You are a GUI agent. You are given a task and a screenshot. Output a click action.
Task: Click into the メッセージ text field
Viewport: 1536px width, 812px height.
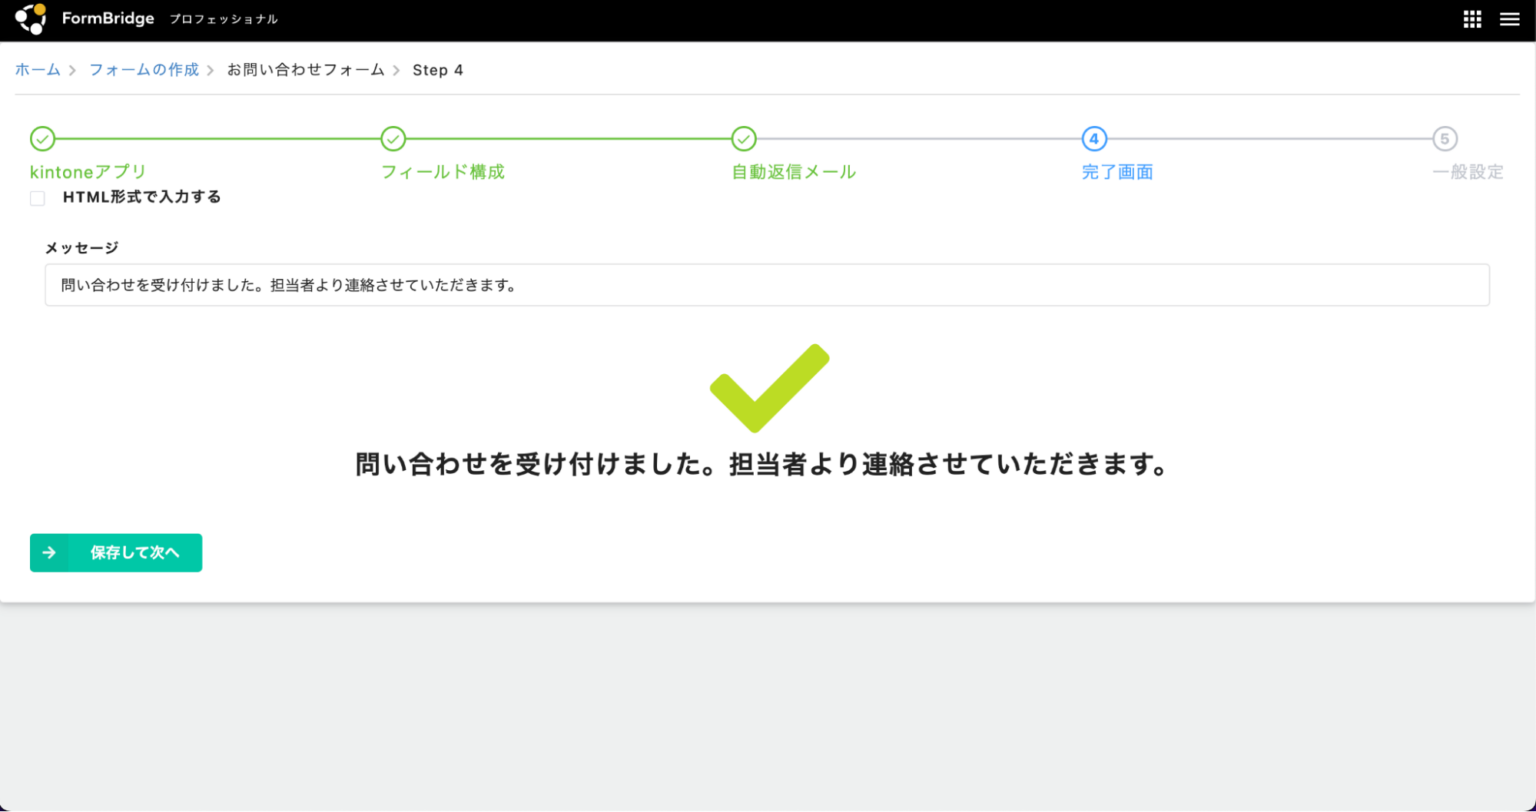point(767,285)
